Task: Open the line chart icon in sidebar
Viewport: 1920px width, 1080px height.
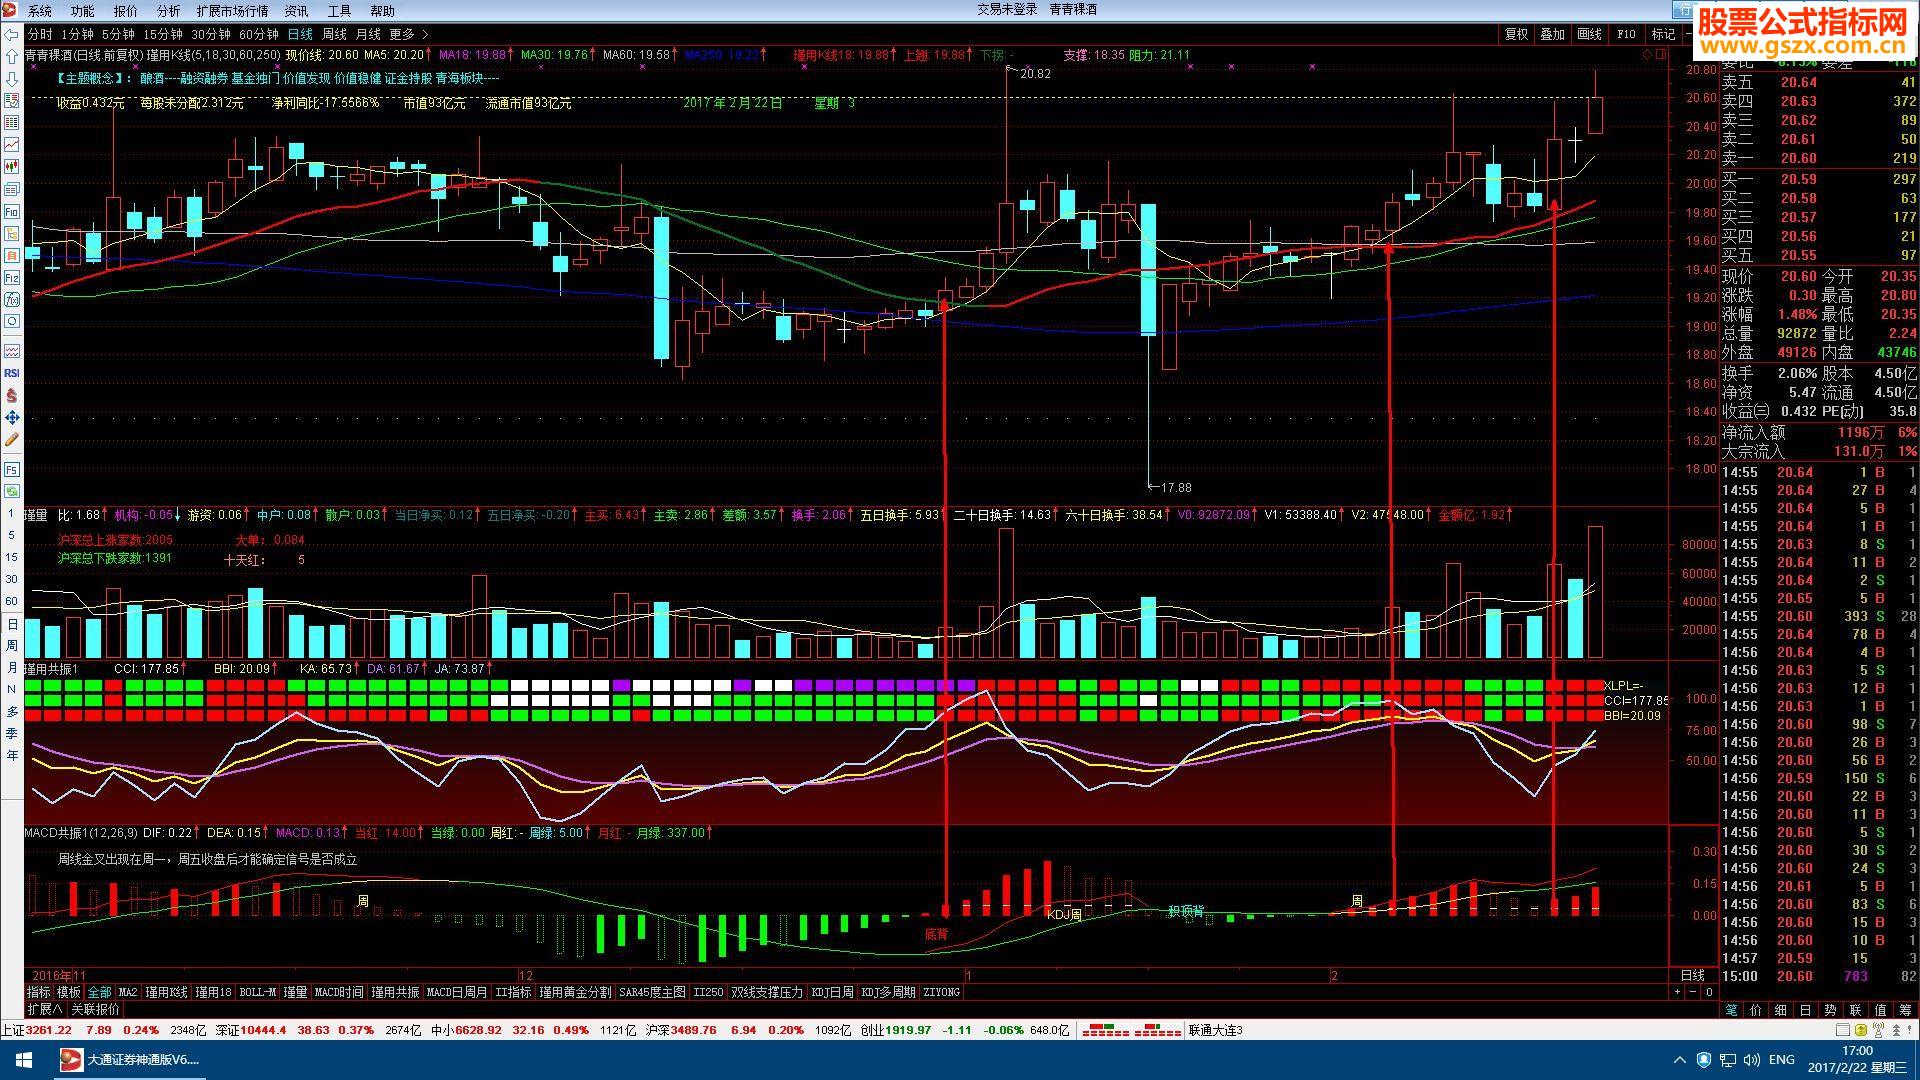Action: click(x=11, y=144)
